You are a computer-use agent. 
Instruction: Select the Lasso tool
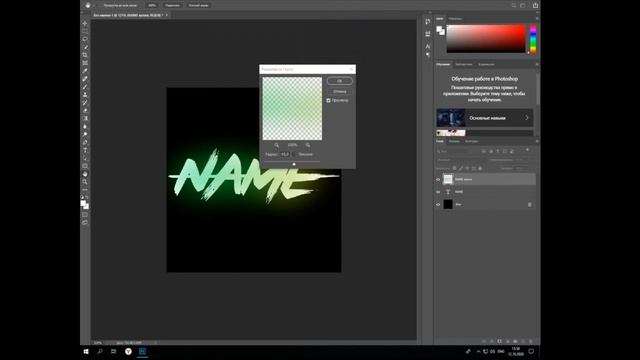pos(85,39)
